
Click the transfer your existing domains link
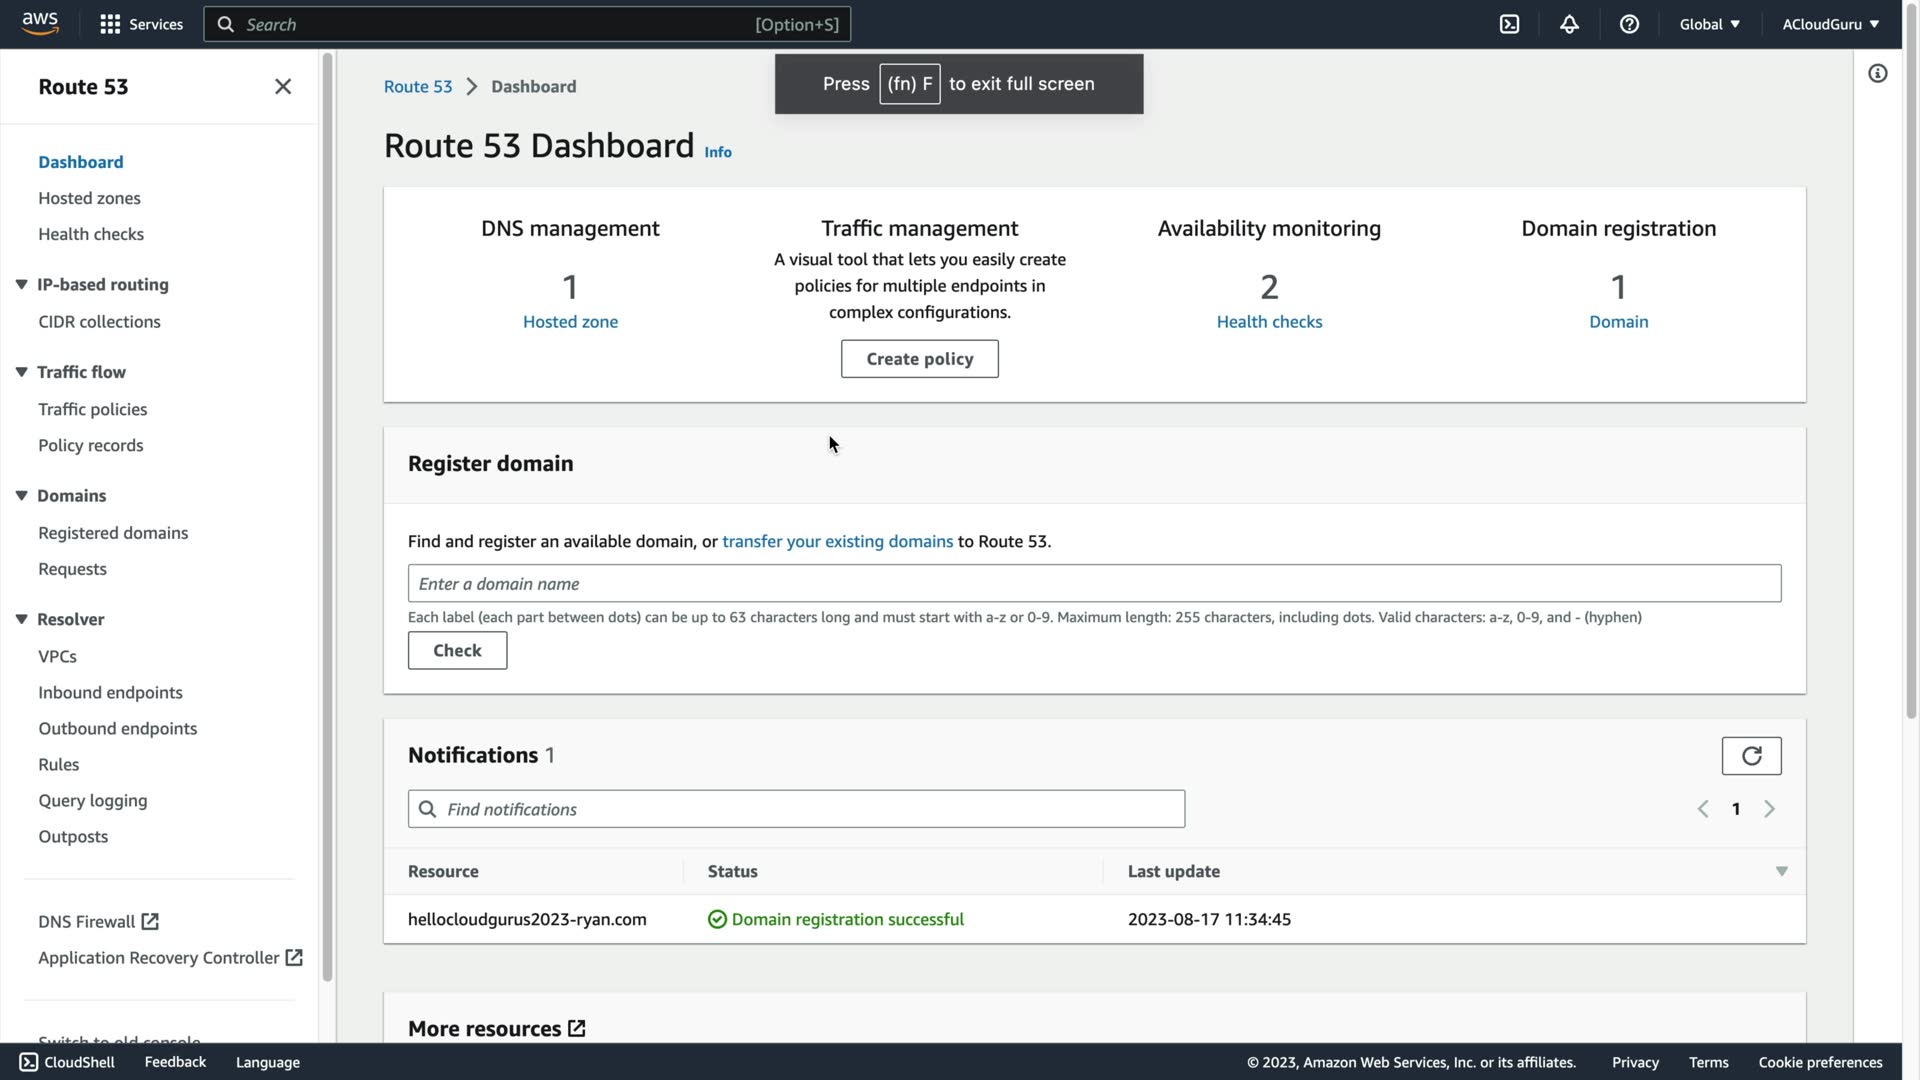click(837, 541)
